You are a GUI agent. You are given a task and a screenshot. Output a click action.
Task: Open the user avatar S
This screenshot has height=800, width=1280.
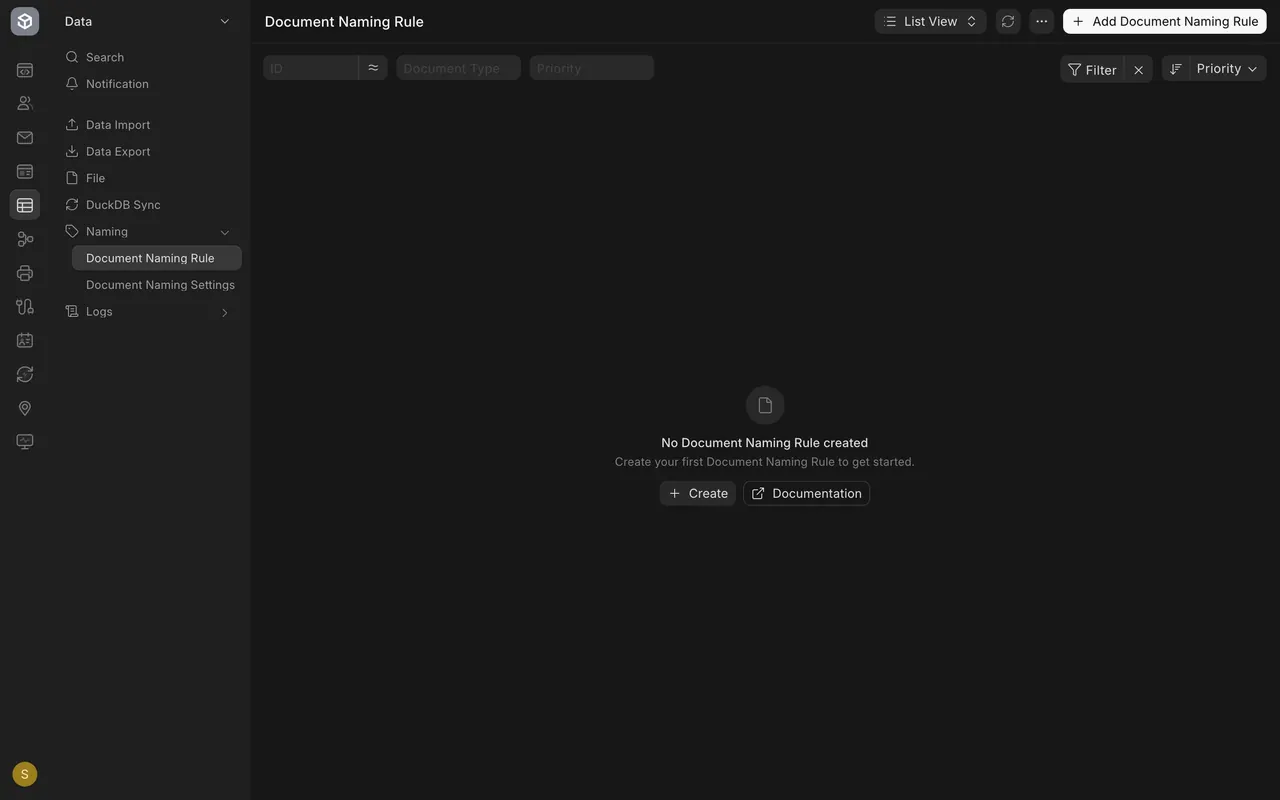pyautogui.click(x=25, y=774)
